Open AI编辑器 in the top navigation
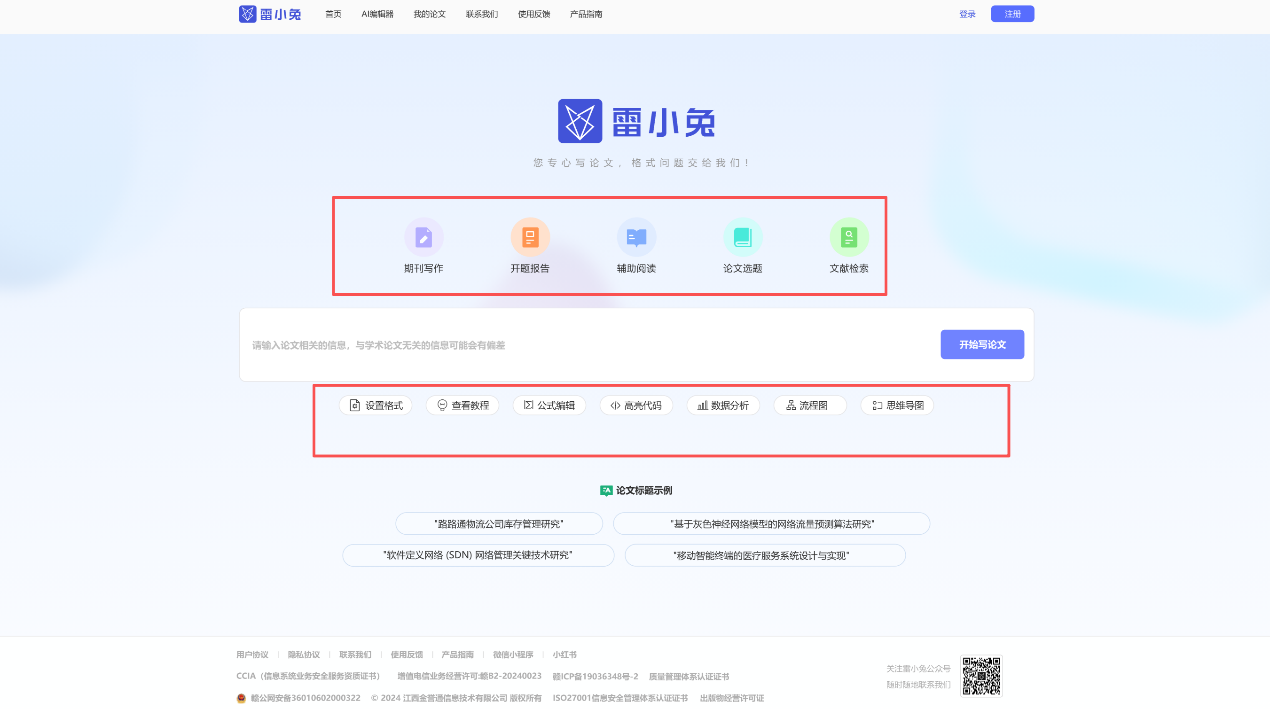Screen dimensions: 1270x709 click(x=378, y=14)
